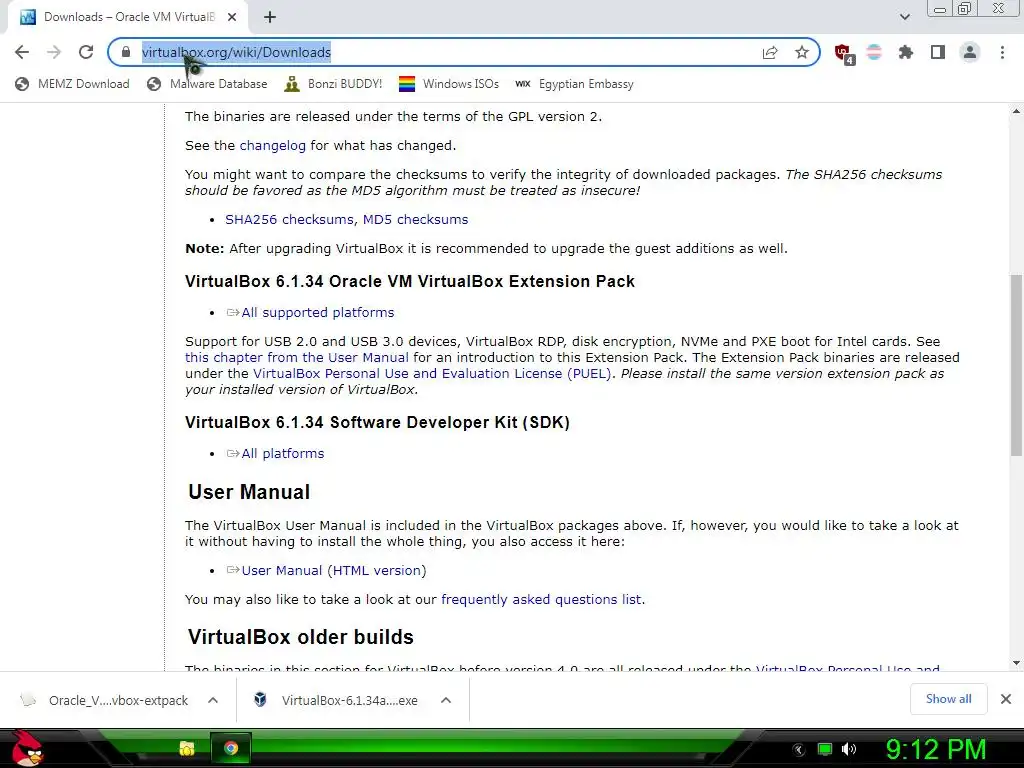Select the Downloads – Oracle VM VirtualBox tab
Image resolution: width=1024 pixels, height=768 pixels.
128,17
